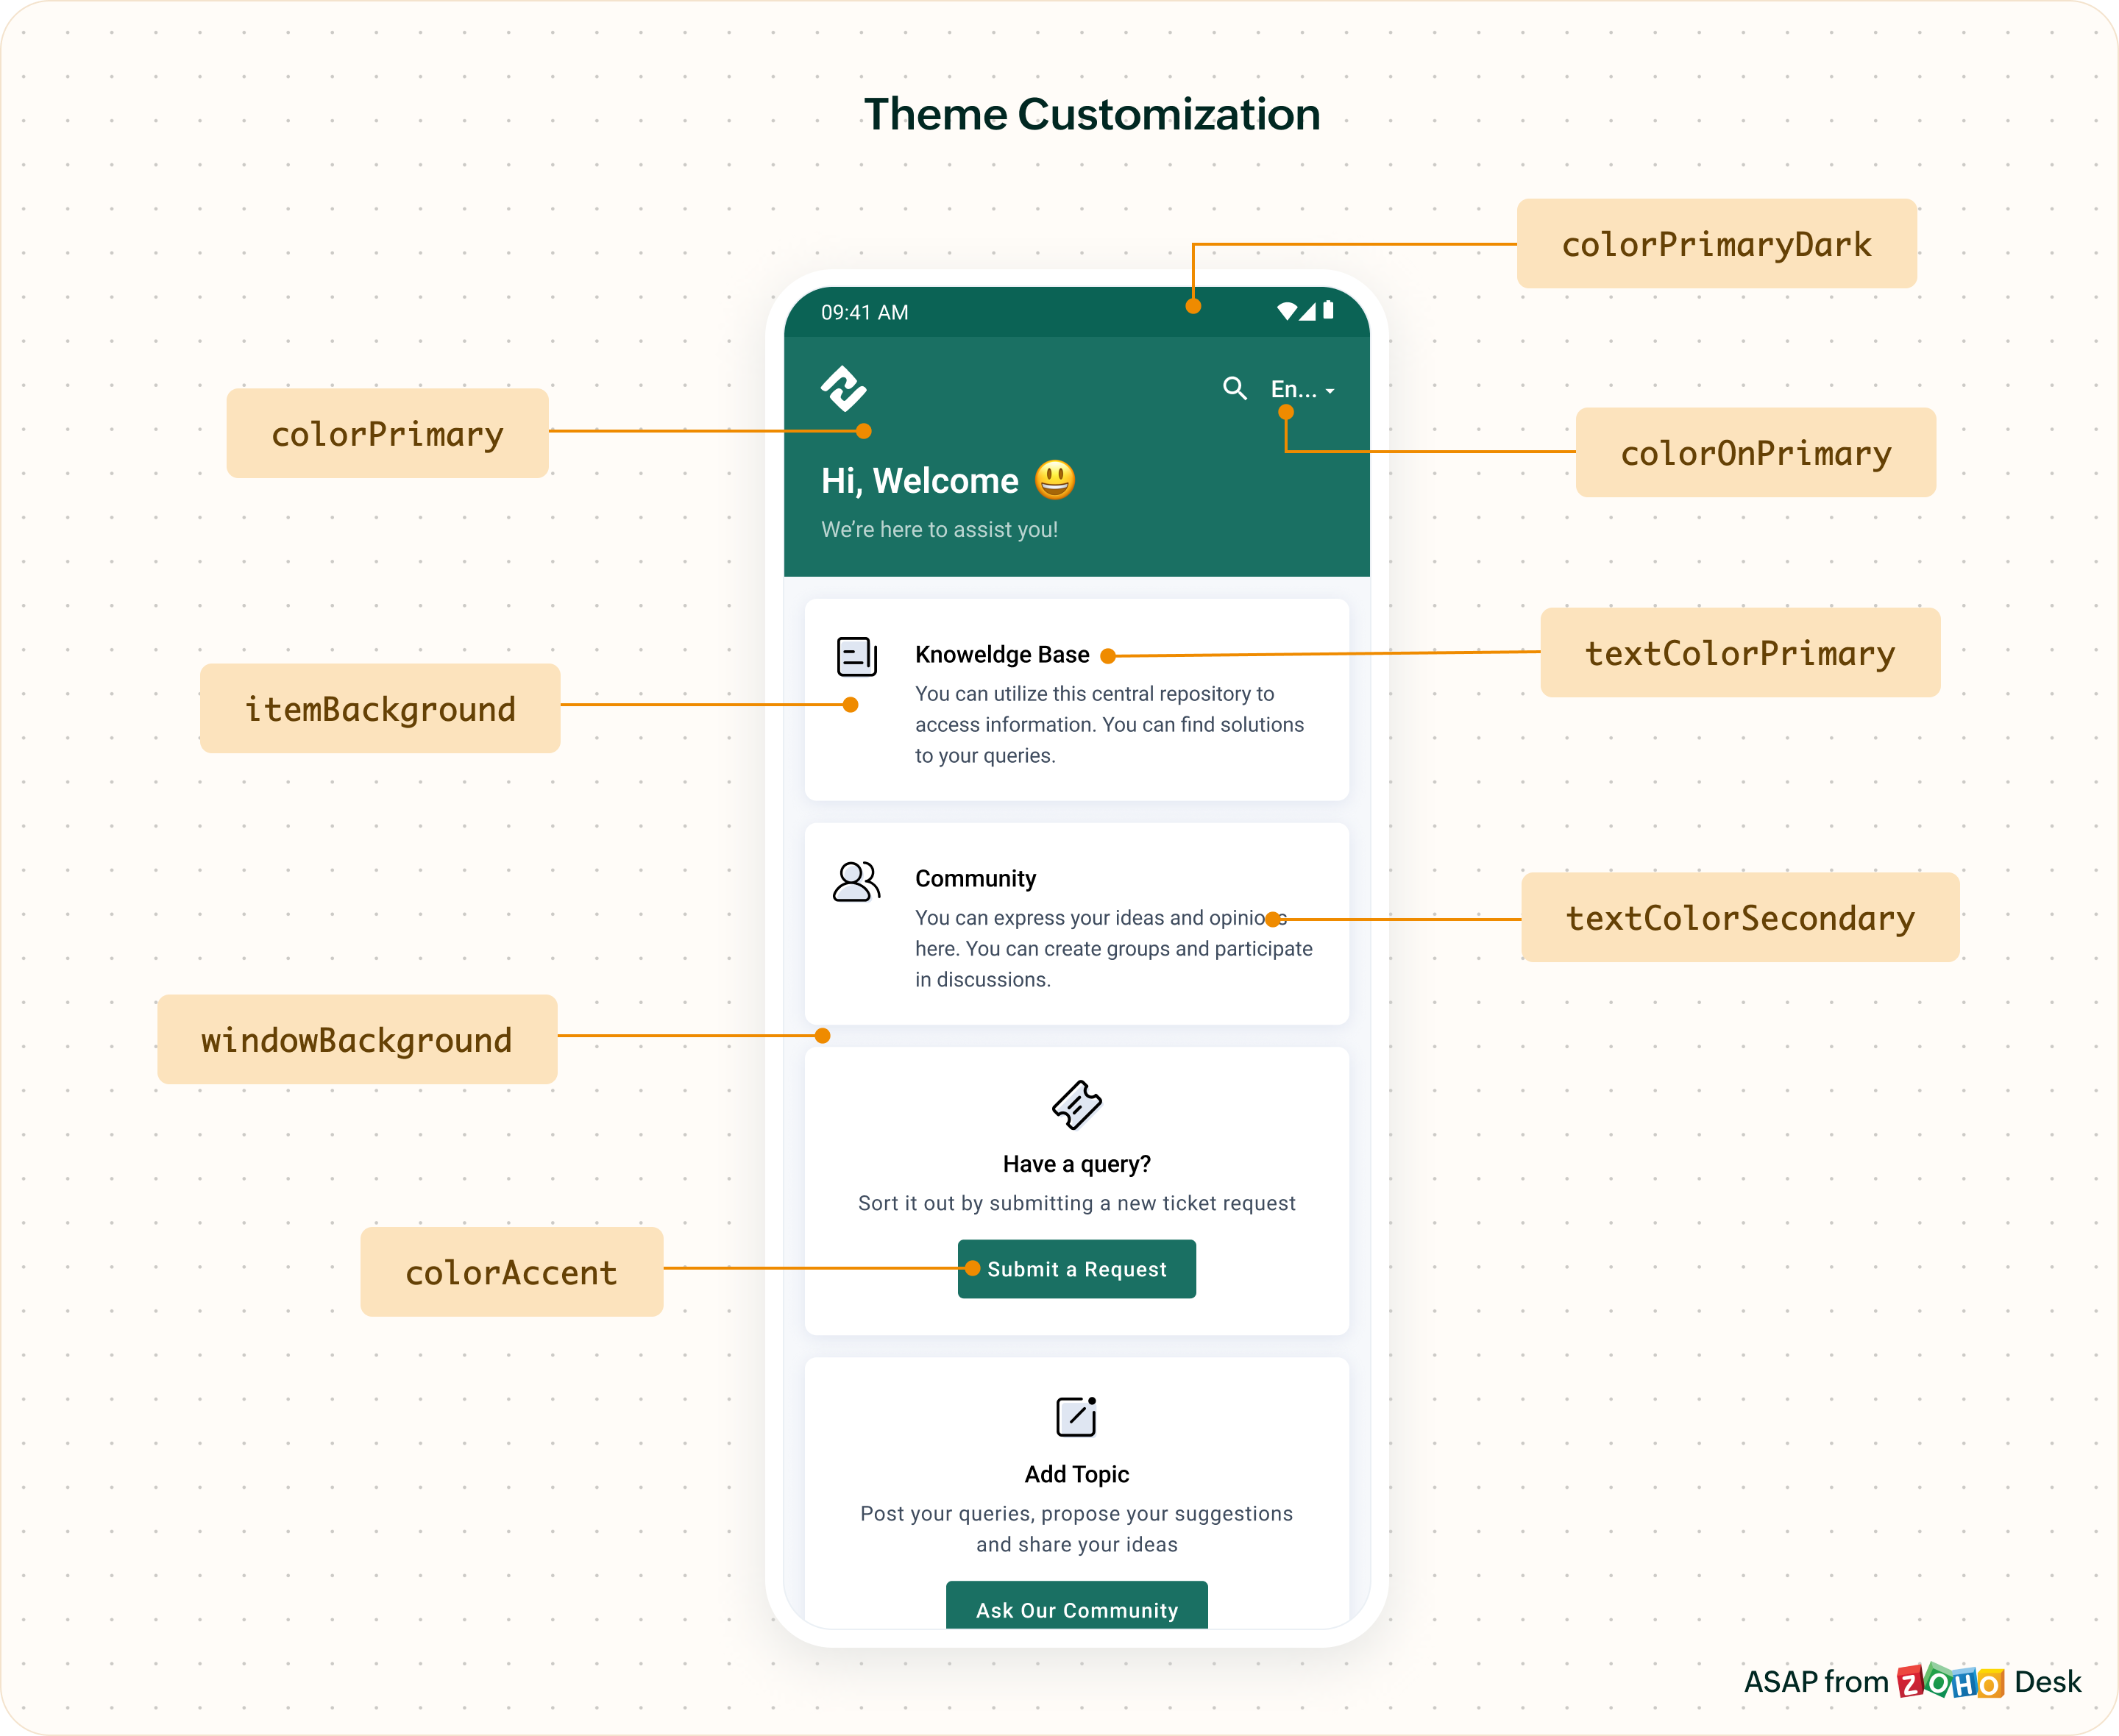Image resolution: width=2119 pixels, height=1736 pixels.
Task: Click the colorPrimaryDark label box
Action: coord(1716,244)
